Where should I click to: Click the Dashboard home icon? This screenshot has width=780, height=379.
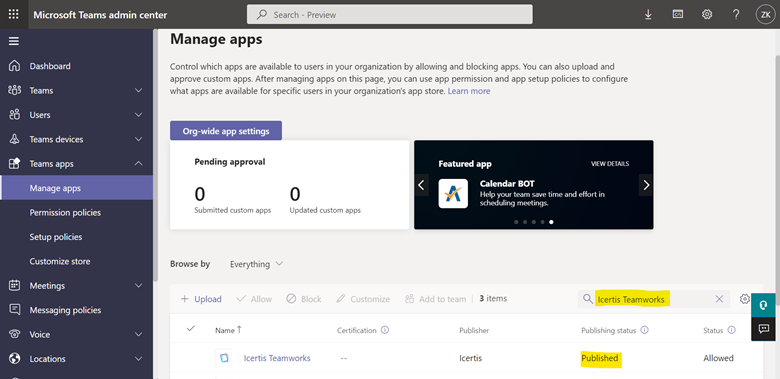[15, 66]
